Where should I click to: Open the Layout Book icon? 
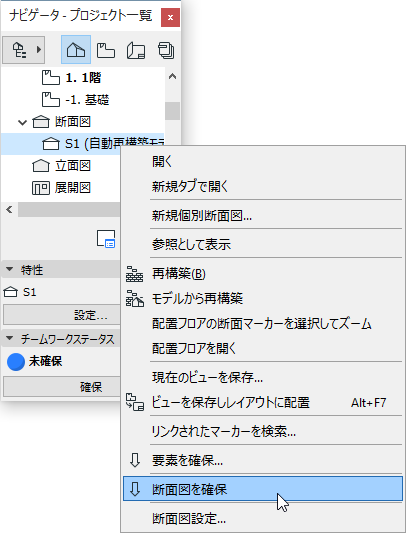tap(136, 51)
